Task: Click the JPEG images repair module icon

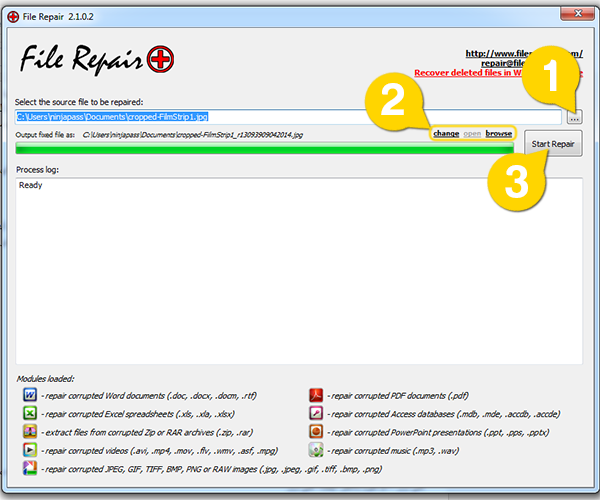Action: (30, 468)
